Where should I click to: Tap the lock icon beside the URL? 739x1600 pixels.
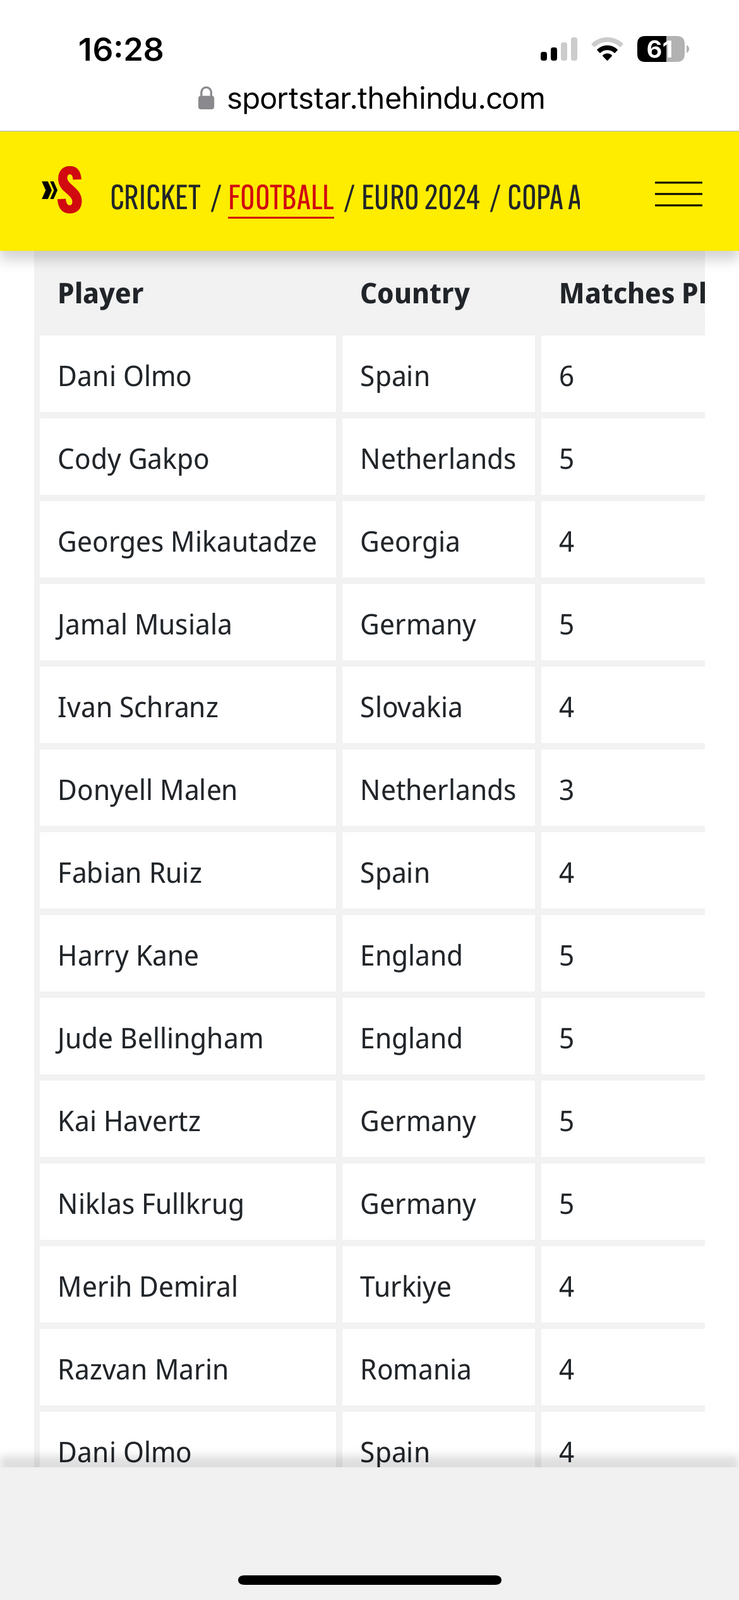(206, 98)
